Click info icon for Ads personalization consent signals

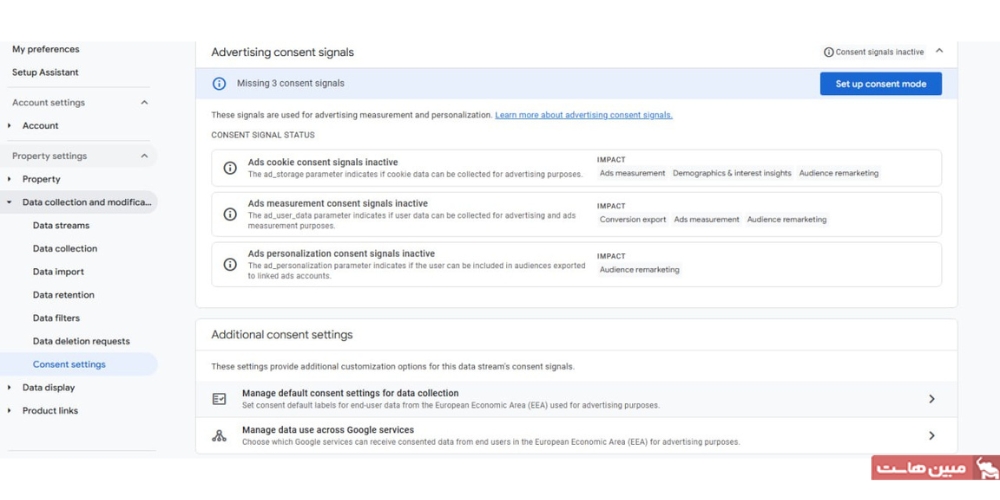pyautogui.click(x=230, y=264)
